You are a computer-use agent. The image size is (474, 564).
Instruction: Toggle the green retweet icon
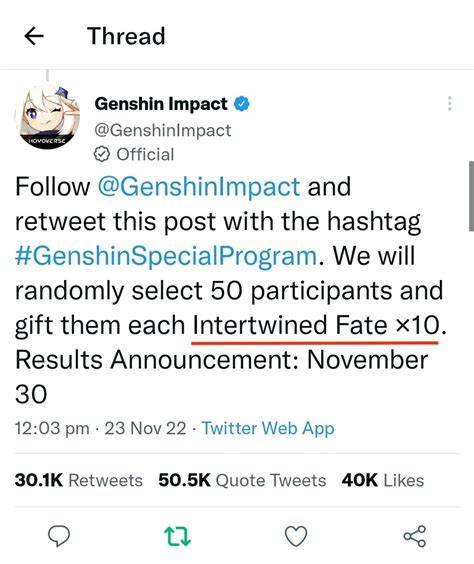tap(177, 536)
